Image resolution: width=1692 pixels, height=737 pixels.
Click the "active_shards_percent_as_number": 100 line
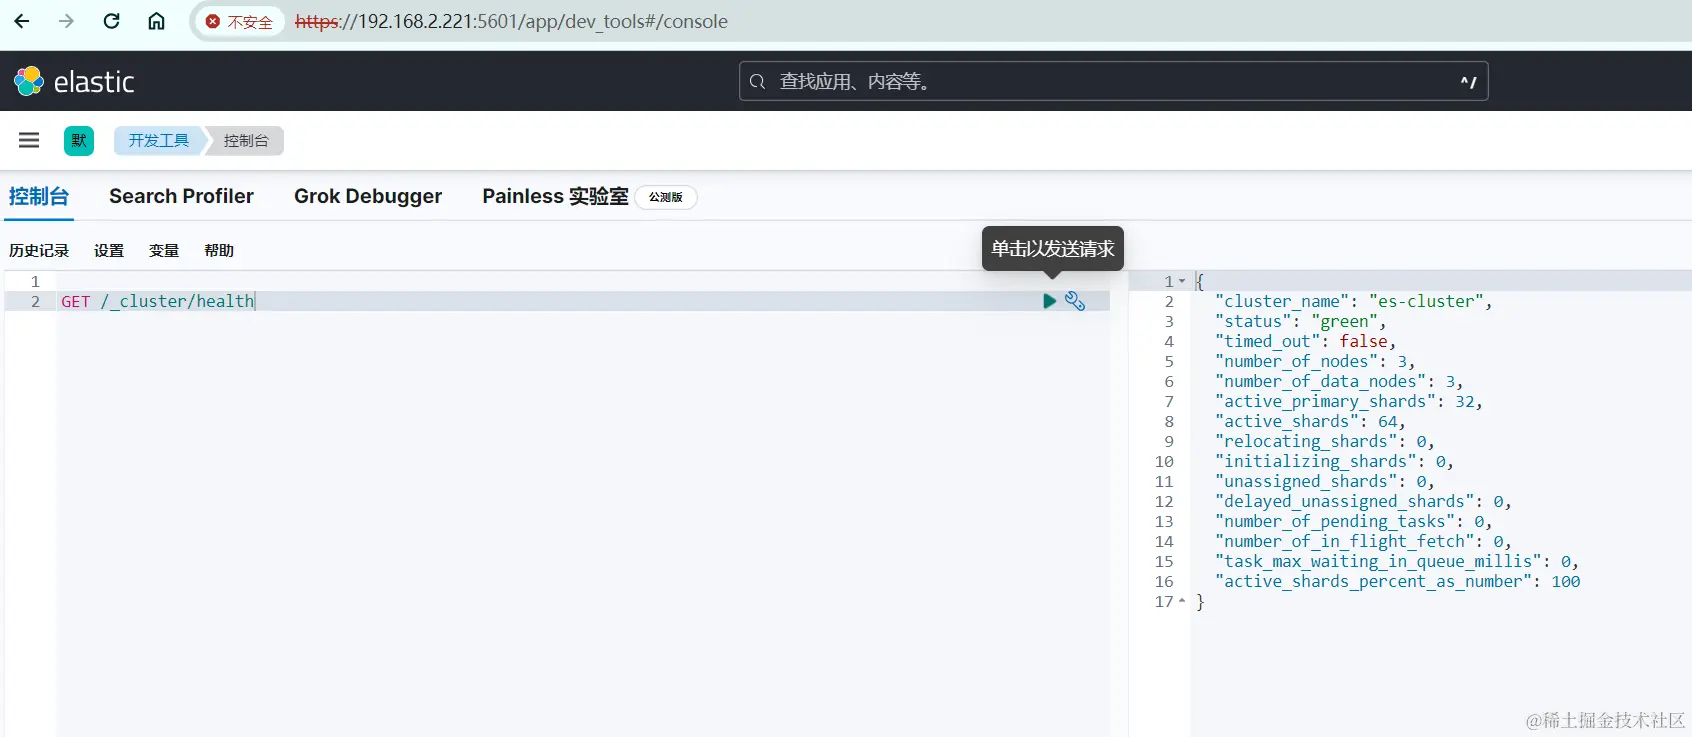[x=1398, y=581]
